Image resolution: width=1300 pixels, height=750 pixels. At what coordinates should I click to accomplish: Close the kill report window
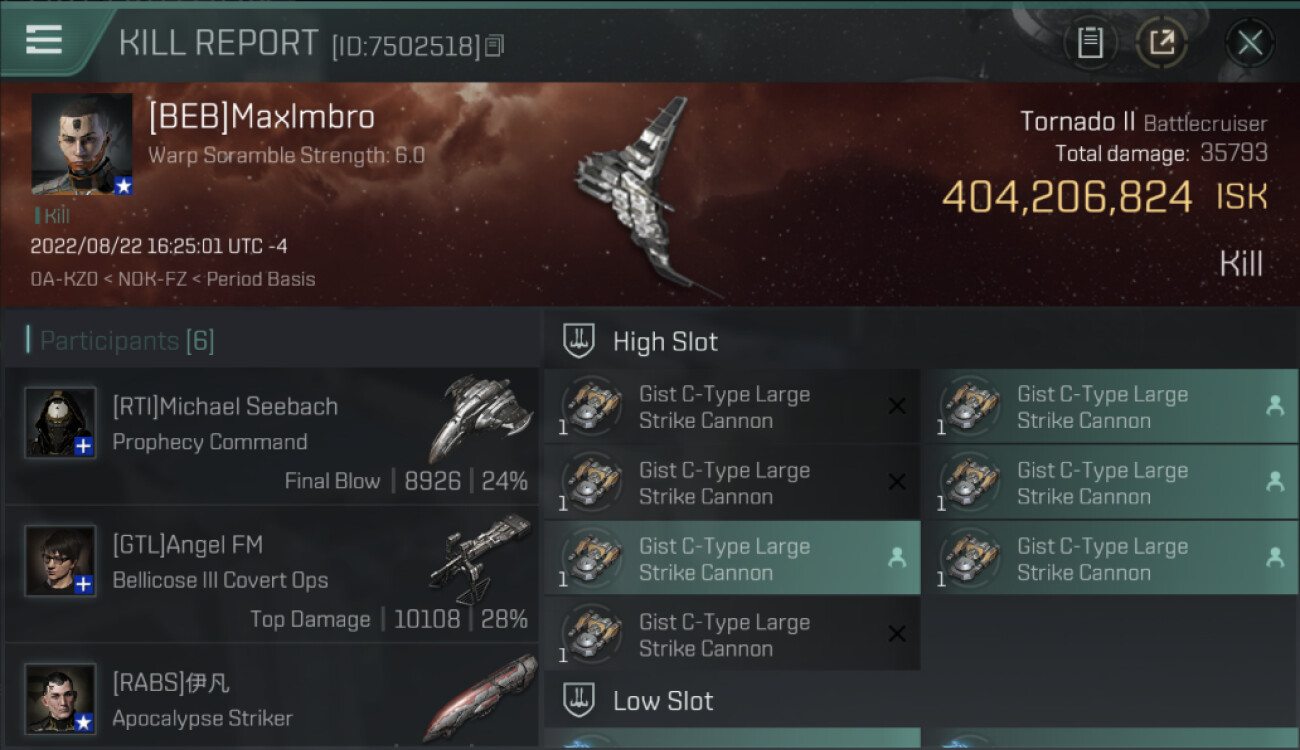tap(1250, 43)
